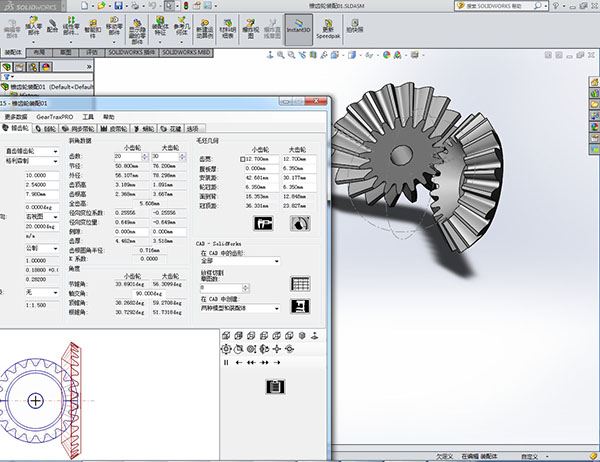Open the 直齿锥齿轮 gear type dropdown
The image size is (600, 462).
point(31,151)
